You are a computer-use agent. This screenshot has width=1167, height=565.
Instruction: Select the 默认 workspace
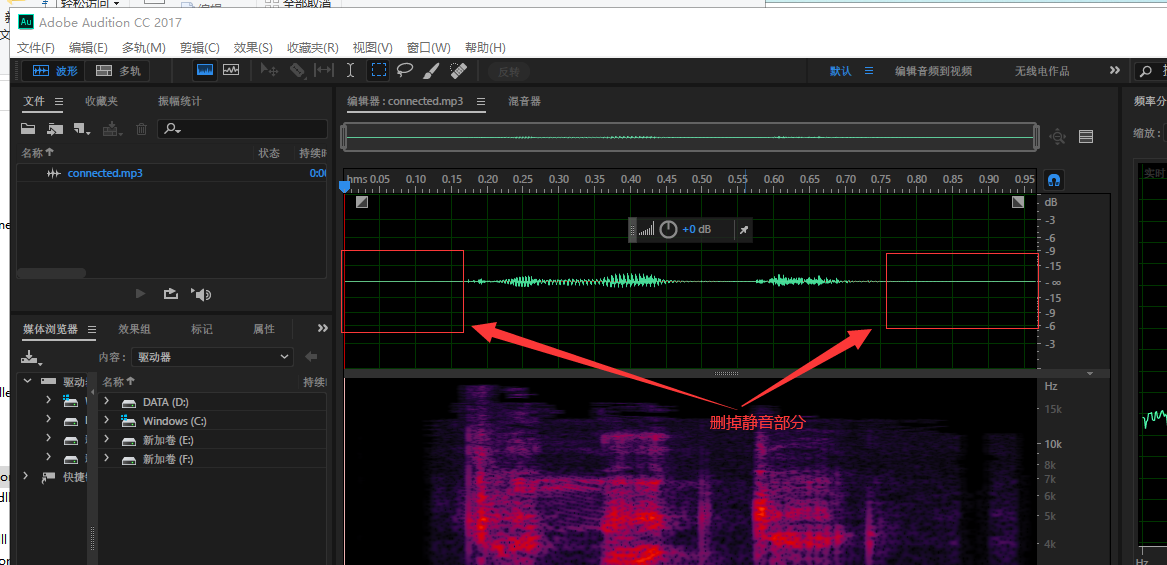[841, 71]
